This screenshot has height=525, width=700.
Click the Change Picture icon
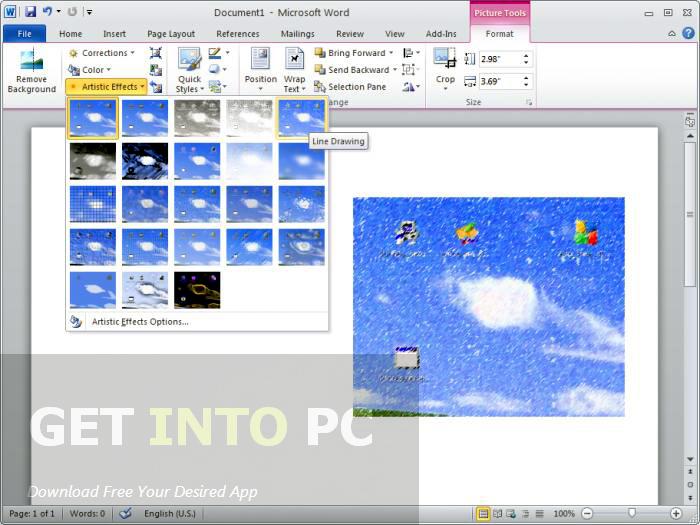coord(155,70)
